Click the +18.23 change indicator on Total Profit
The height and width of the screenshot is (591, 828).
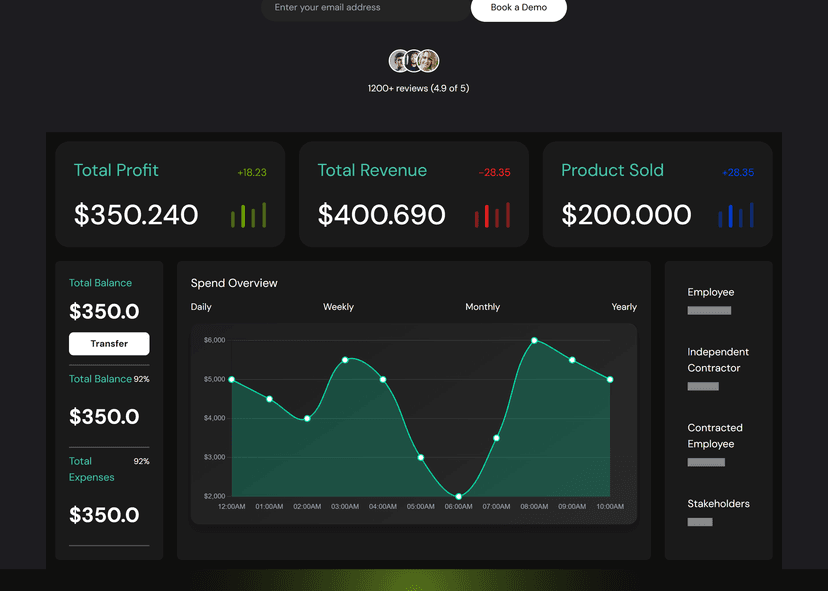pyautogui.click(x=252, y=173)
